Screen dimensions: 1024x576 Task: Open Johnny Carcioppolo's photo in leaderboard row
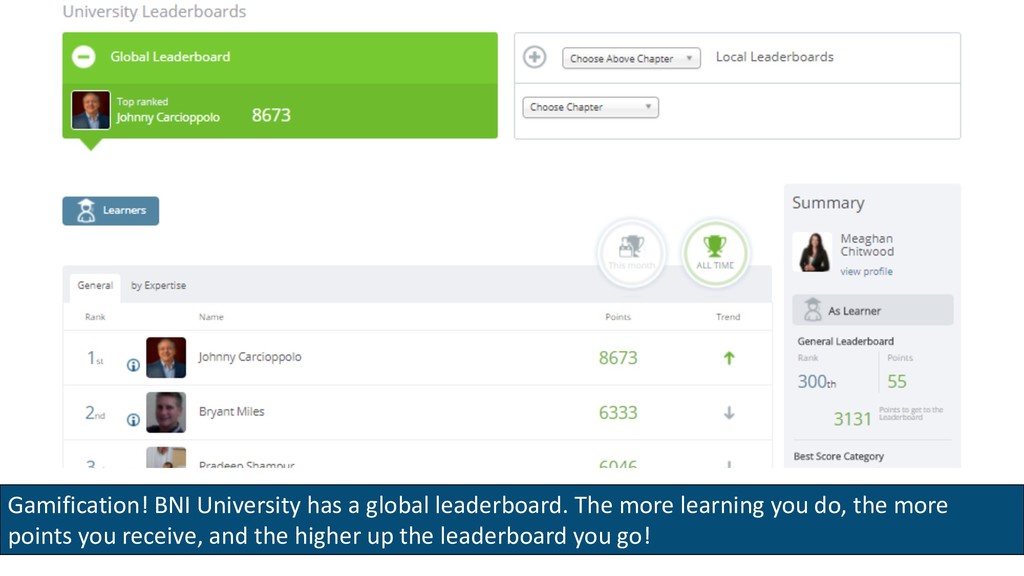pos(166,358)
